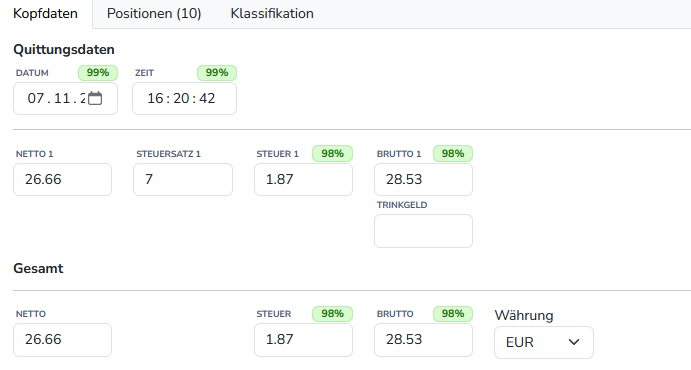Click the Steuersatz 1 field containing 7

point(183,179)
